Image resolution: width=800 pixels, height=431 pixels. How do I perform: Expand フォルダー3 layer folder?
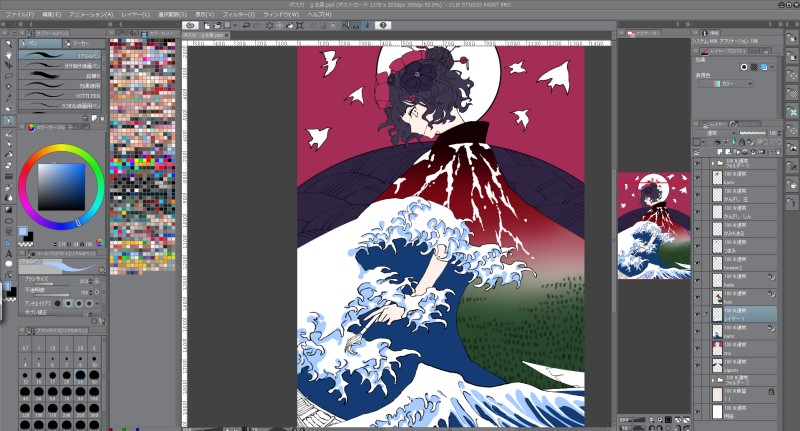[713, 163]
